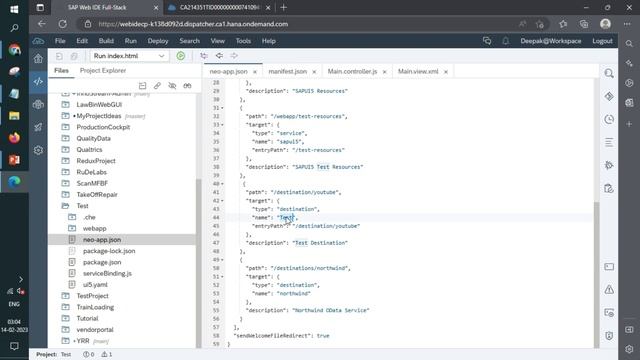
Task: Navigate back with toolbar left arrow
Action: click(x=219, y=56)
